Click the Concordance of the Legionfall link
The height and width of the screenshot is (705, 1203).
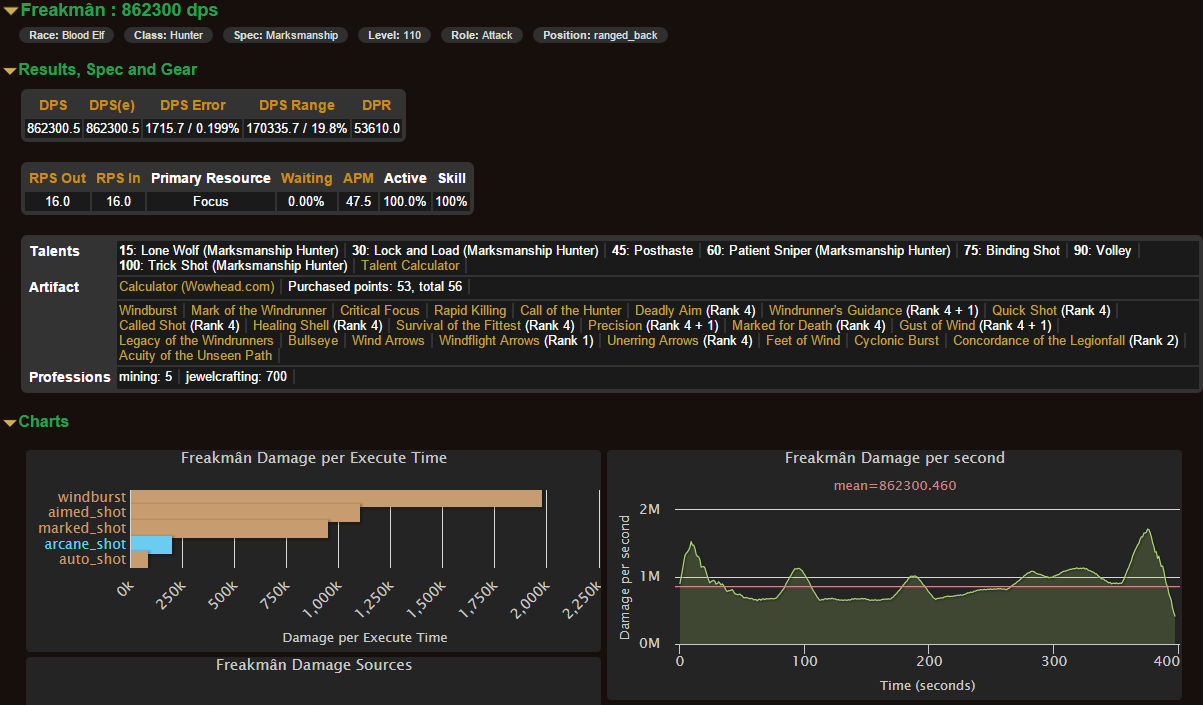point(1039,341)
